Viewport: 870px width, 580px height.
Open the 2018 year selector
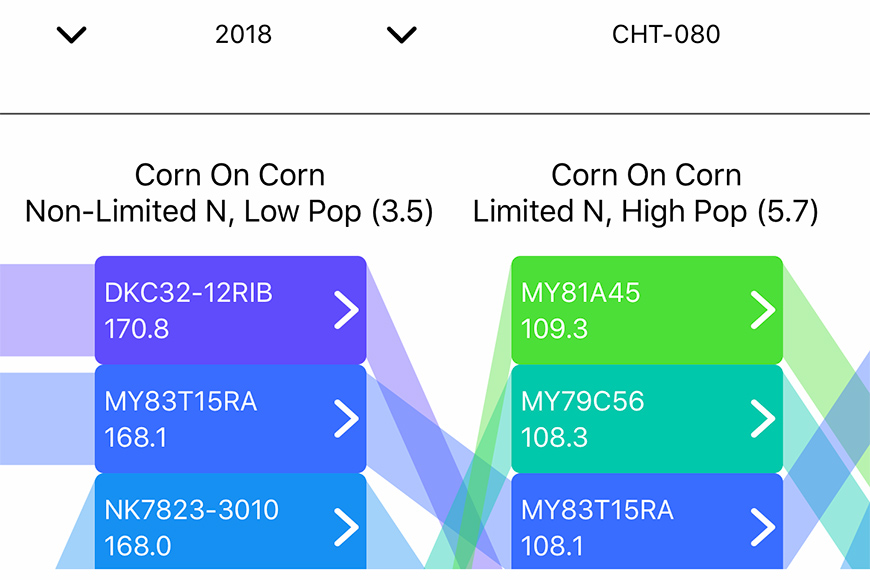tap(243, 34)
